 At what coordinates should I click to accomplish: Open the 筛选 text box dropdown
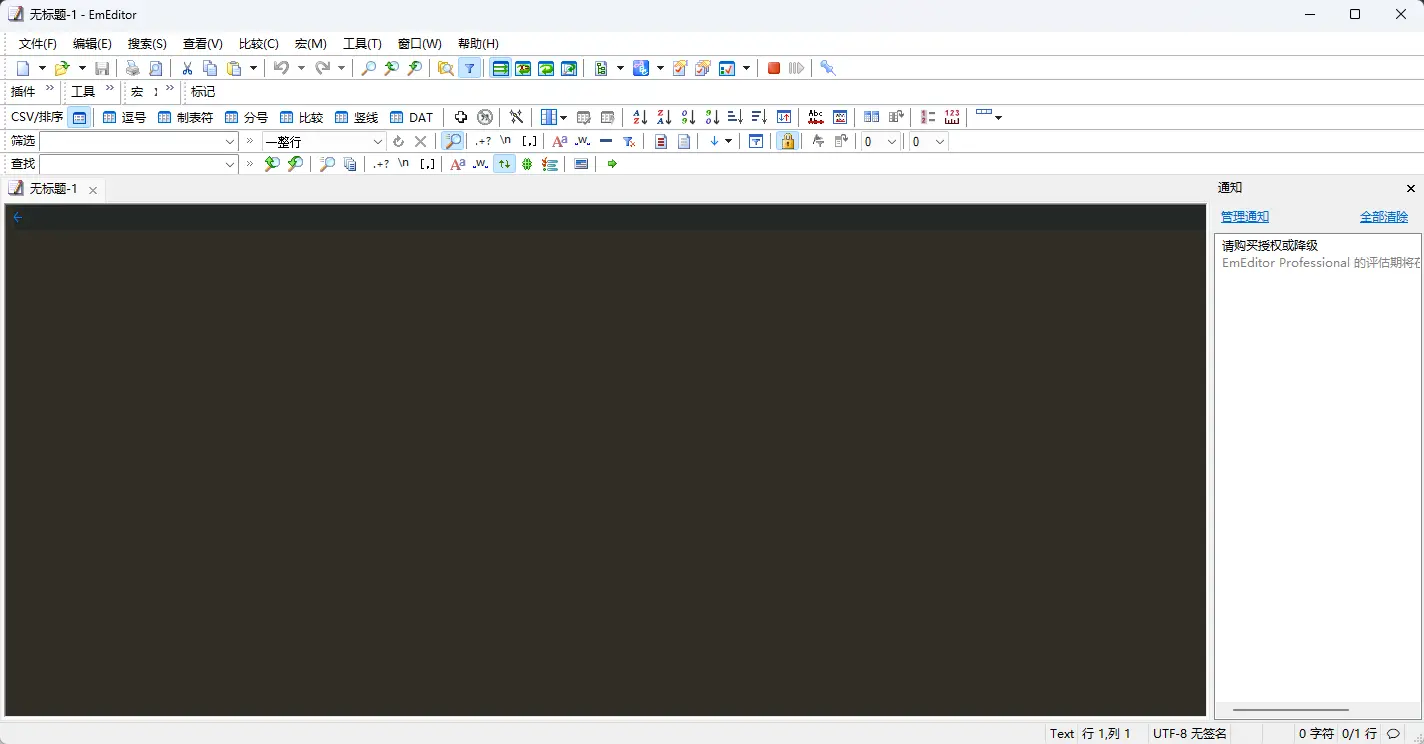(x=230, y=142)
